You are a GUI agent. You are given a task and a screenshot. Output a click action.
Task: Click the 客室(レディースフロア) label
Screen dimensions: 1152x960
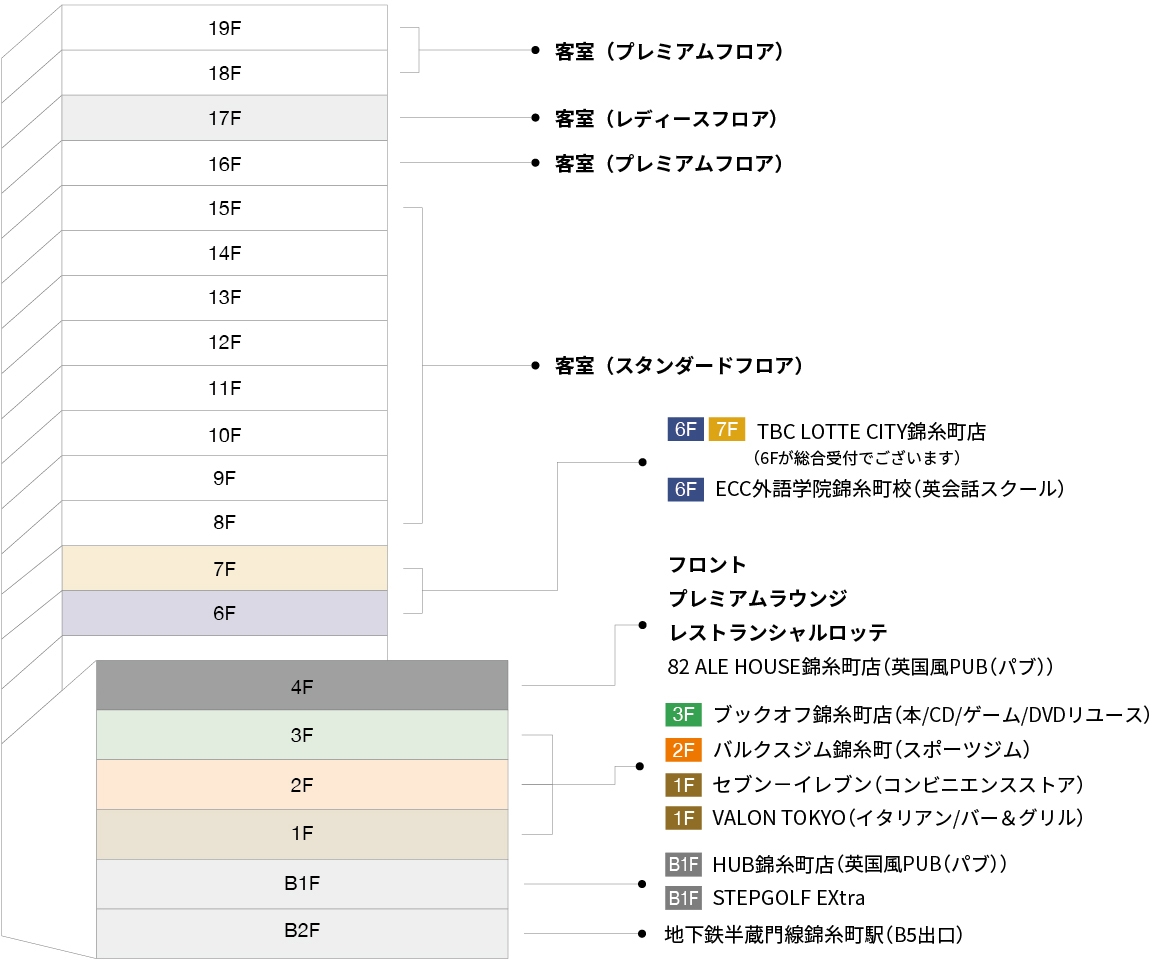coord(666,118)
